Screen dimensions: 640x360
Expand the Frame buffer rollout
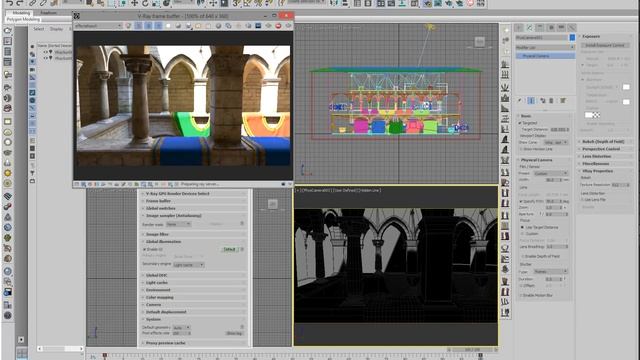(x=195, y=201)
